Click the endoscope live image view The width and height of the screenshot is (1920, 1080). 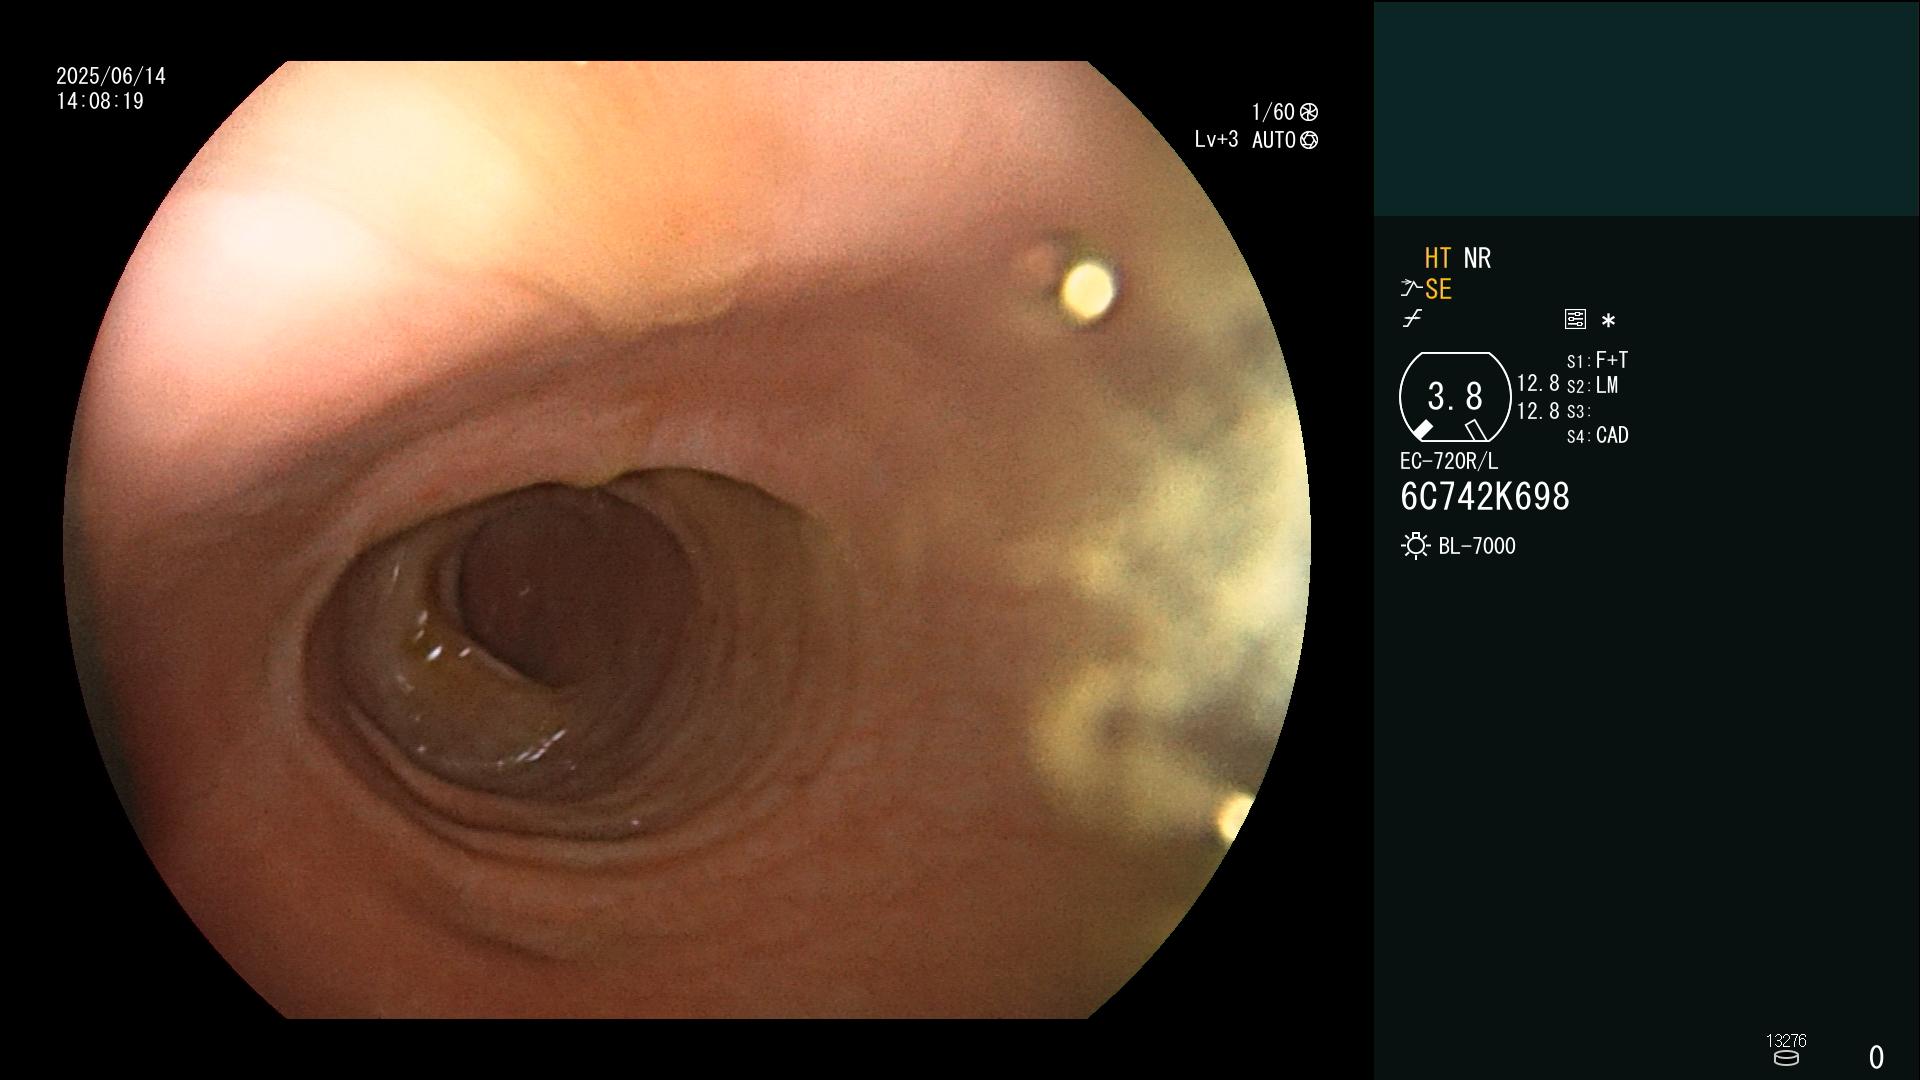(687, 540)
